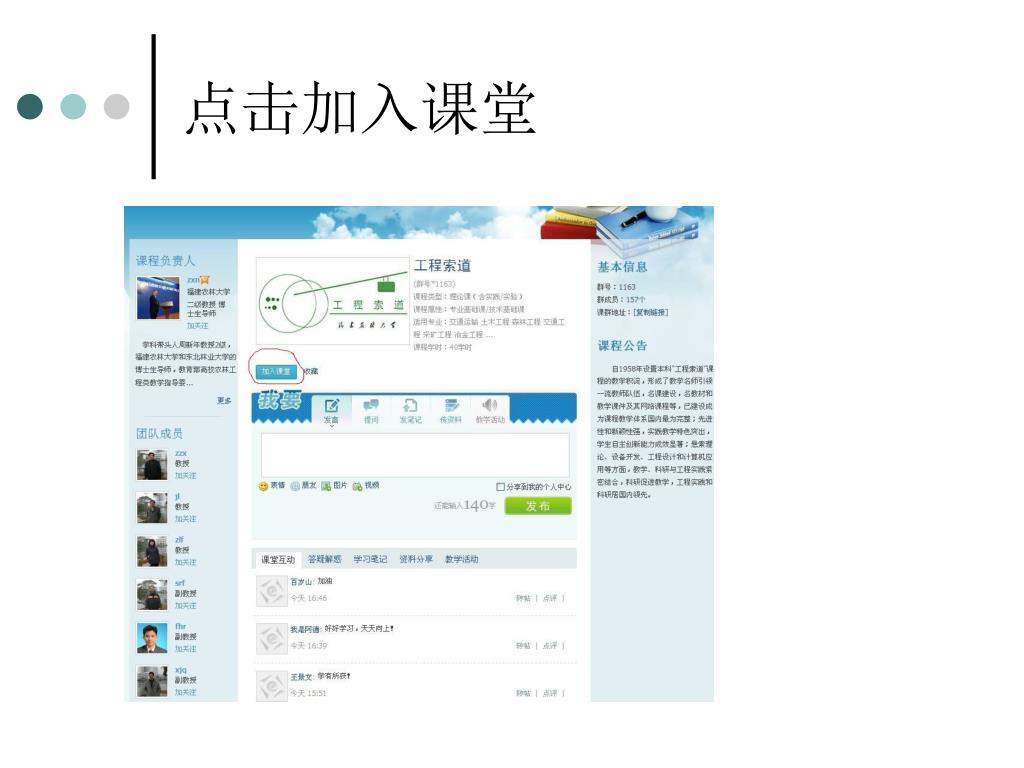The height and width of the screenshot is (768, 1024).
Task: Follow team member xjq with 加关注
Action: pyautogui.click(x=185, y=692)
